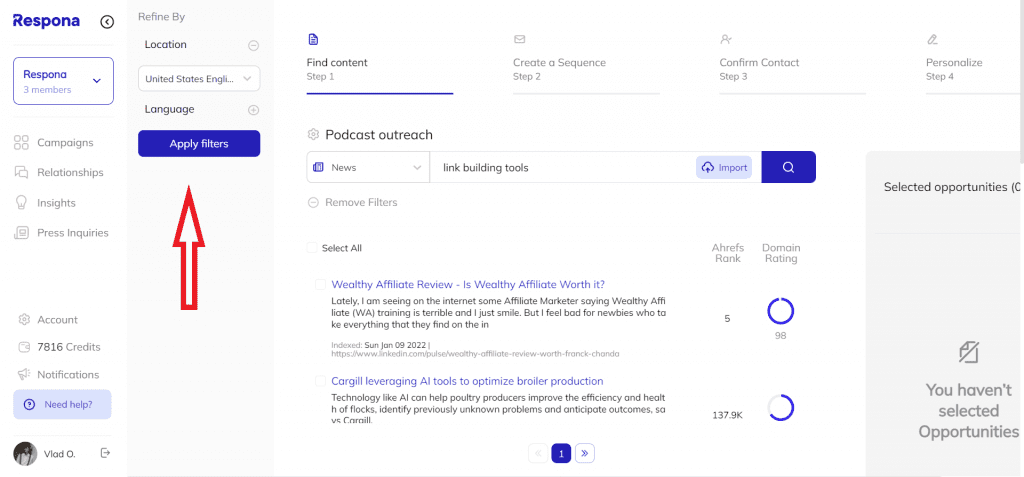Check the Select All checkbox
Image resolution: width=1024 pixels, height=477 pixels.
[312, 248]
